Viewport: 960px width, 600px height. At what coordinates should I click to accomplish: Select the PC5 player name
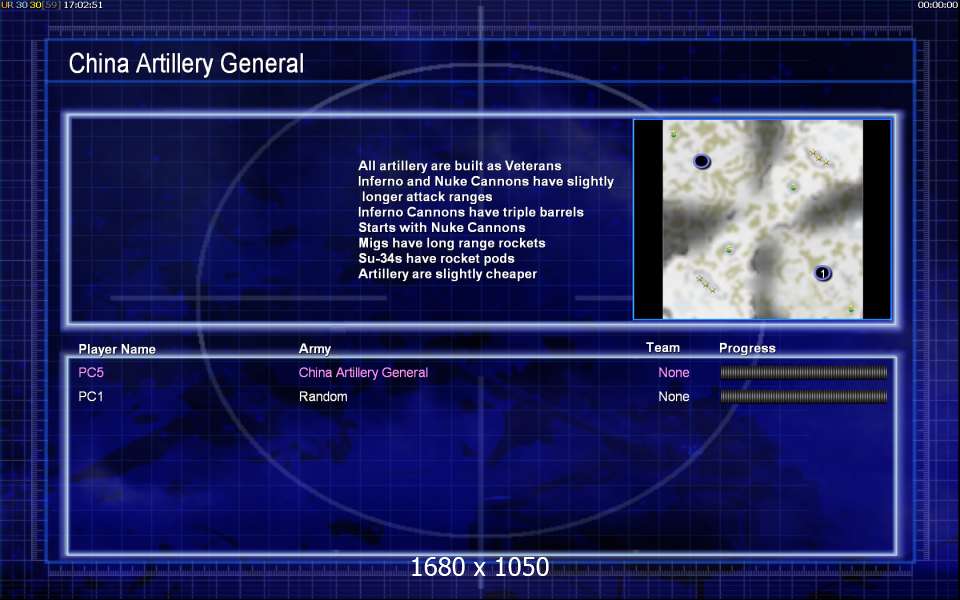91,372
